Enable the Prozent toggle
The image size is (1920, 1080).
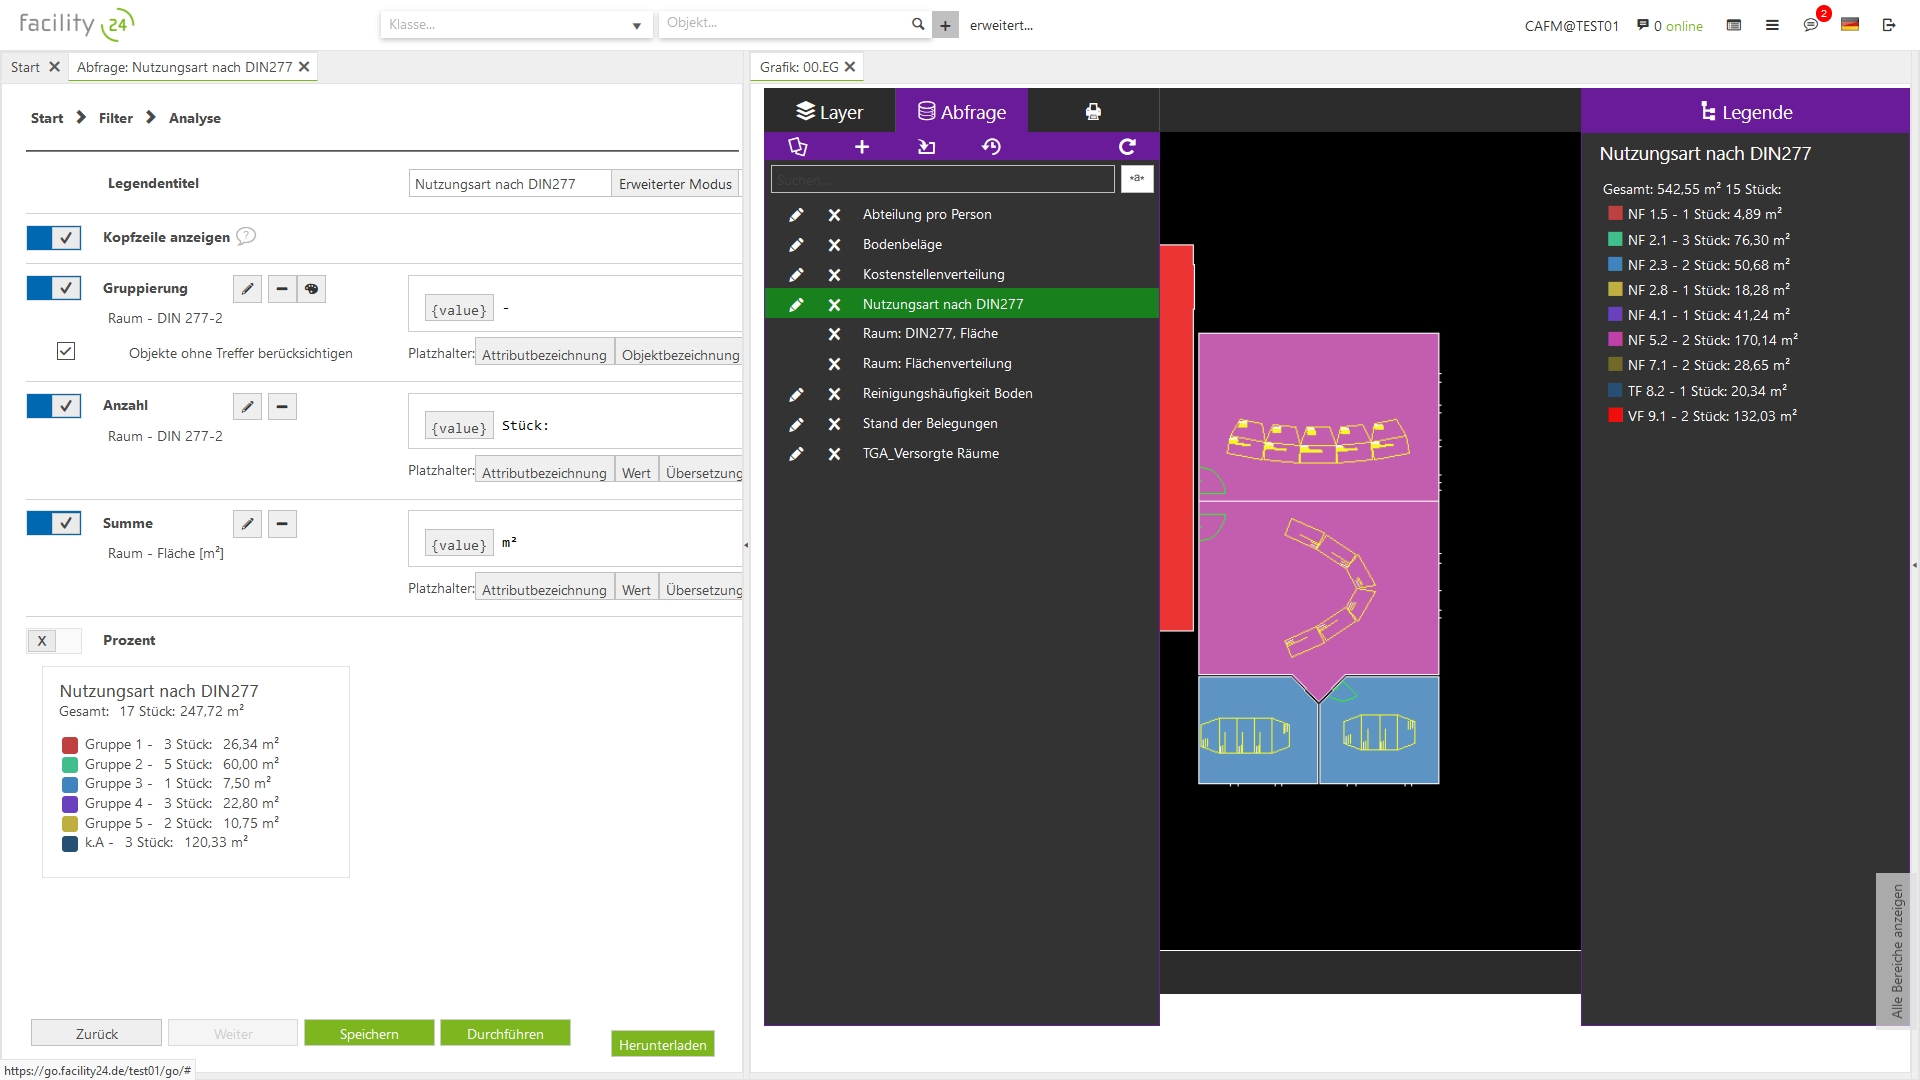tap(54, 641)
